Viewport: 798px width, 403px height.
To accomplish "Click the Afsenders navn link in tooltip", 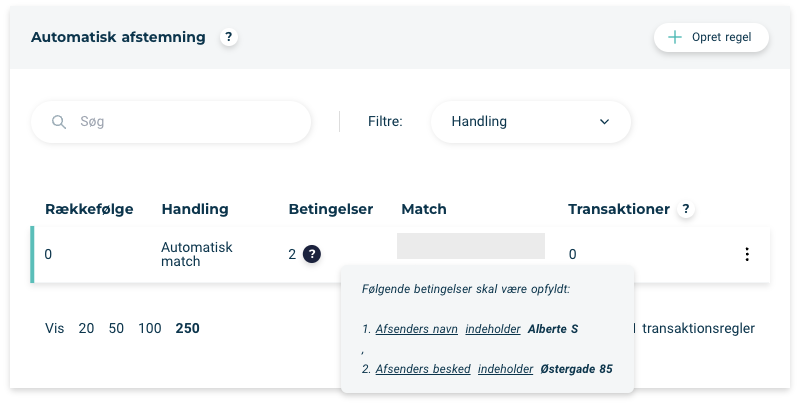I will 416,329.
